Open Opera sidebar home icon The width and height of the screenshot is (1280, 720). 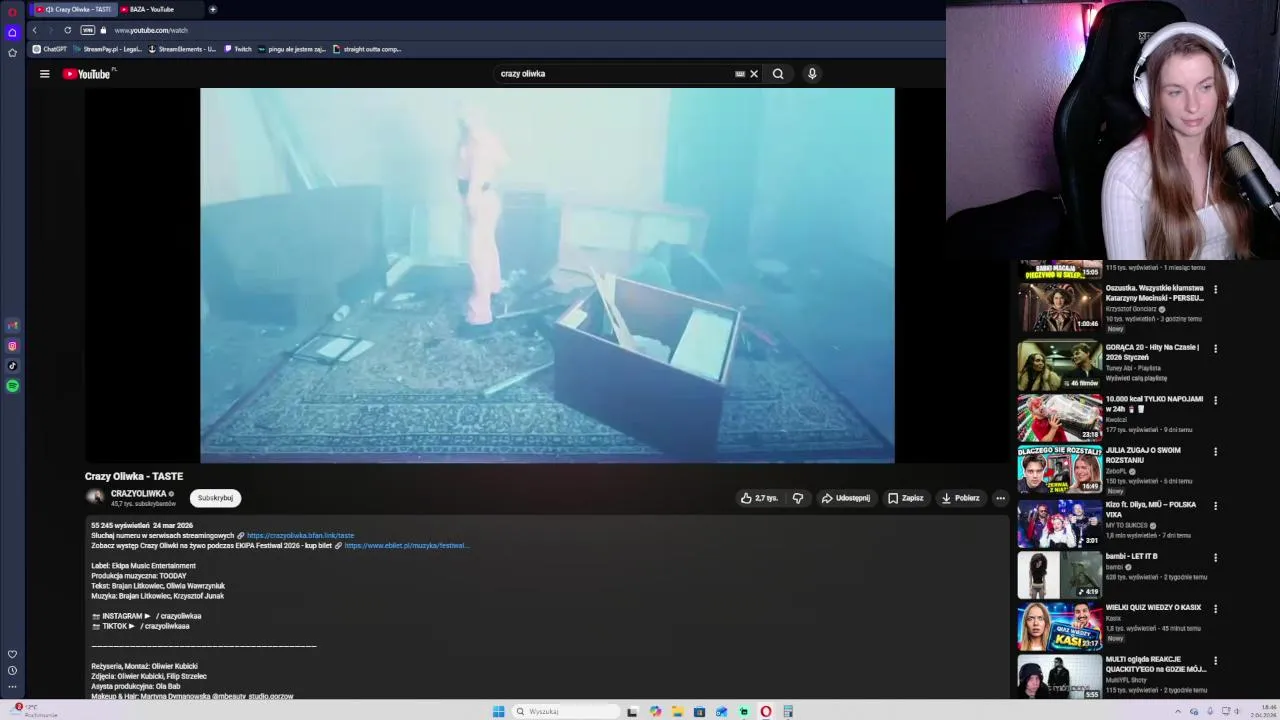coord(12,32)
